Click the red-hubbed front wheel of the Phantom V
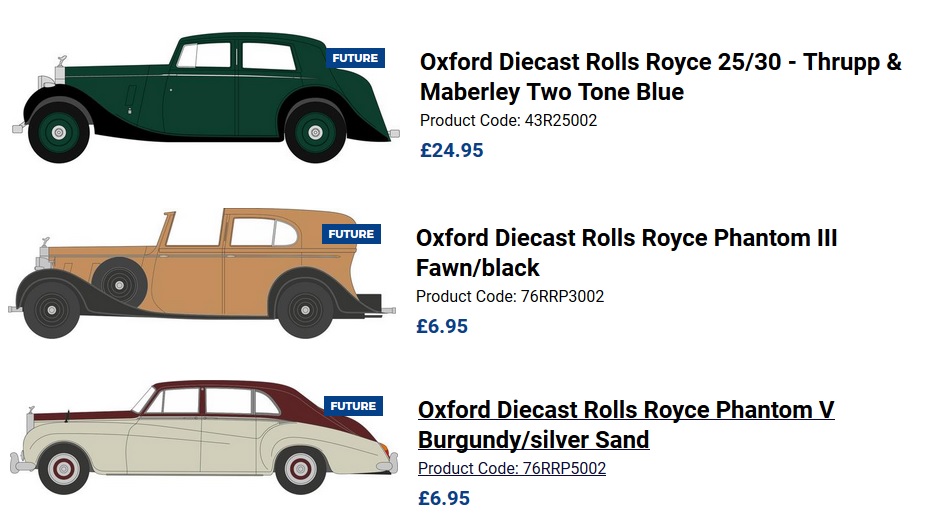This screenshot has height=513, width=929. (x=66, y=468)
